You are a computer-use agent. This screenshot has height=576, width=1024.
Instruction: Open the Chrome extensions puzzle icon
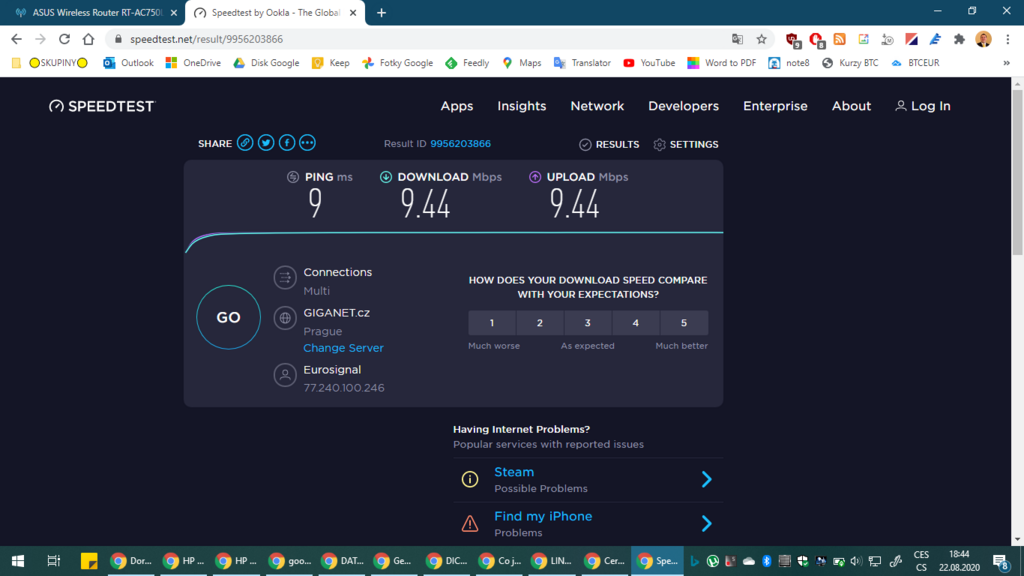point(959,39)
